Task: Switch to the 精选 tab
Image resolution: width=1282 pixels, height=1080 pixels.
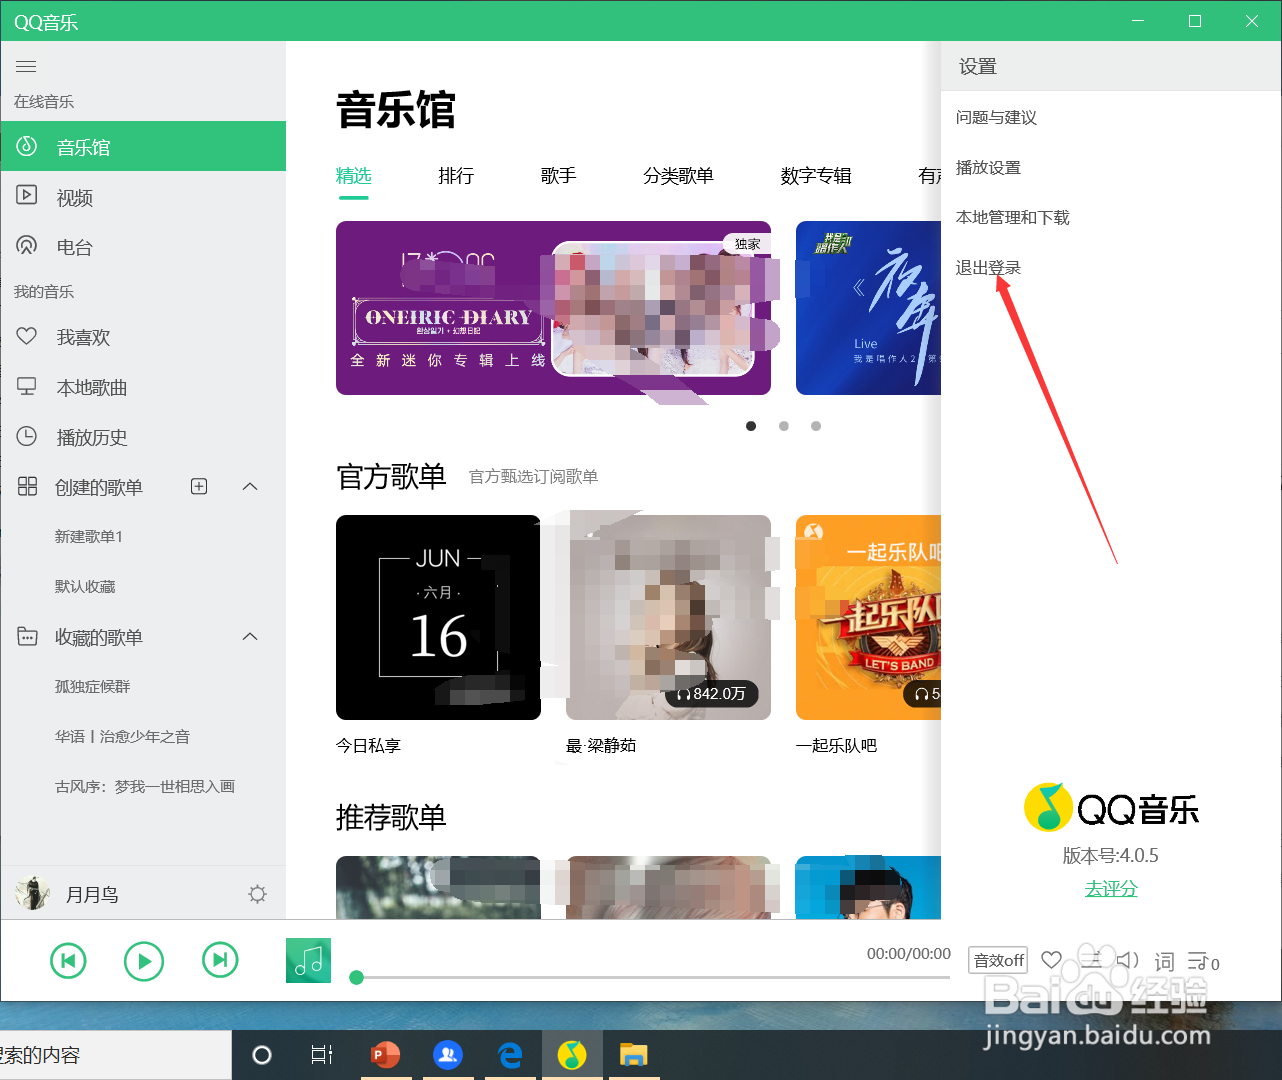Action: (353, 176)
